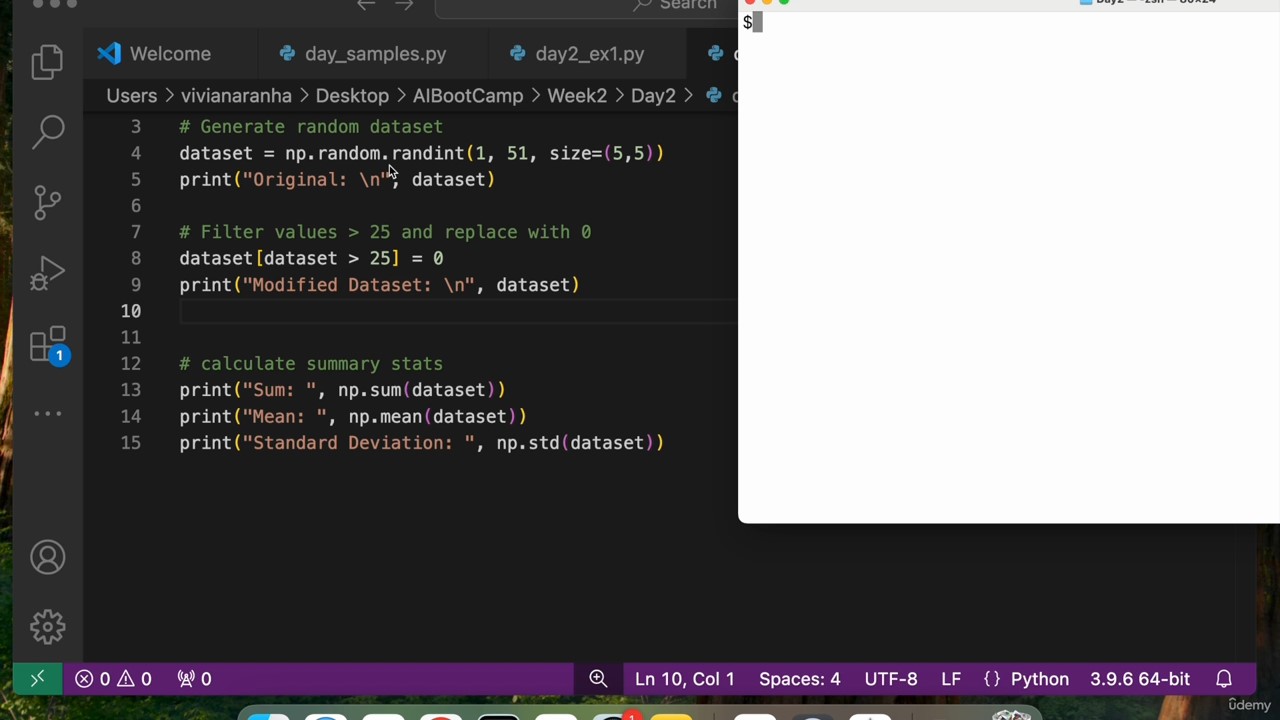Open the Accounts menu icon

(x=47, y=557)
